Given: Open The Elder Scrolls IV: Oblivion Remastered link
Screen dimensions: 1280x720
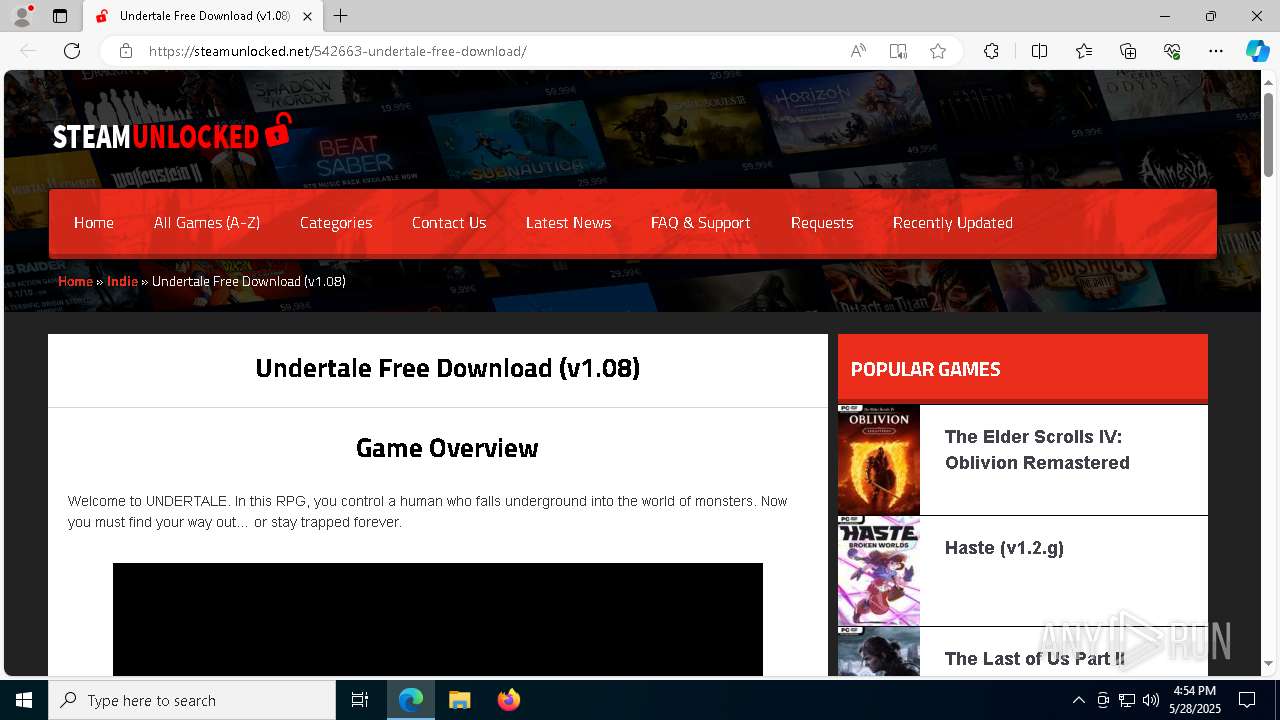Looking at the screenshot, I should [x=1037, y=450].
